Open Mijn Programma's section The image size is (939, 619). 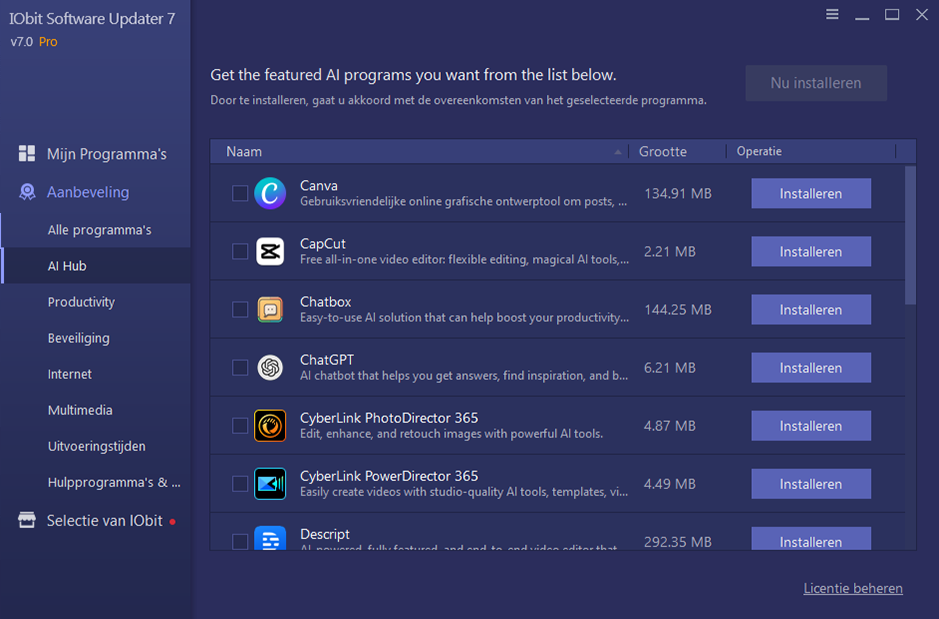(x=106, y=154)
